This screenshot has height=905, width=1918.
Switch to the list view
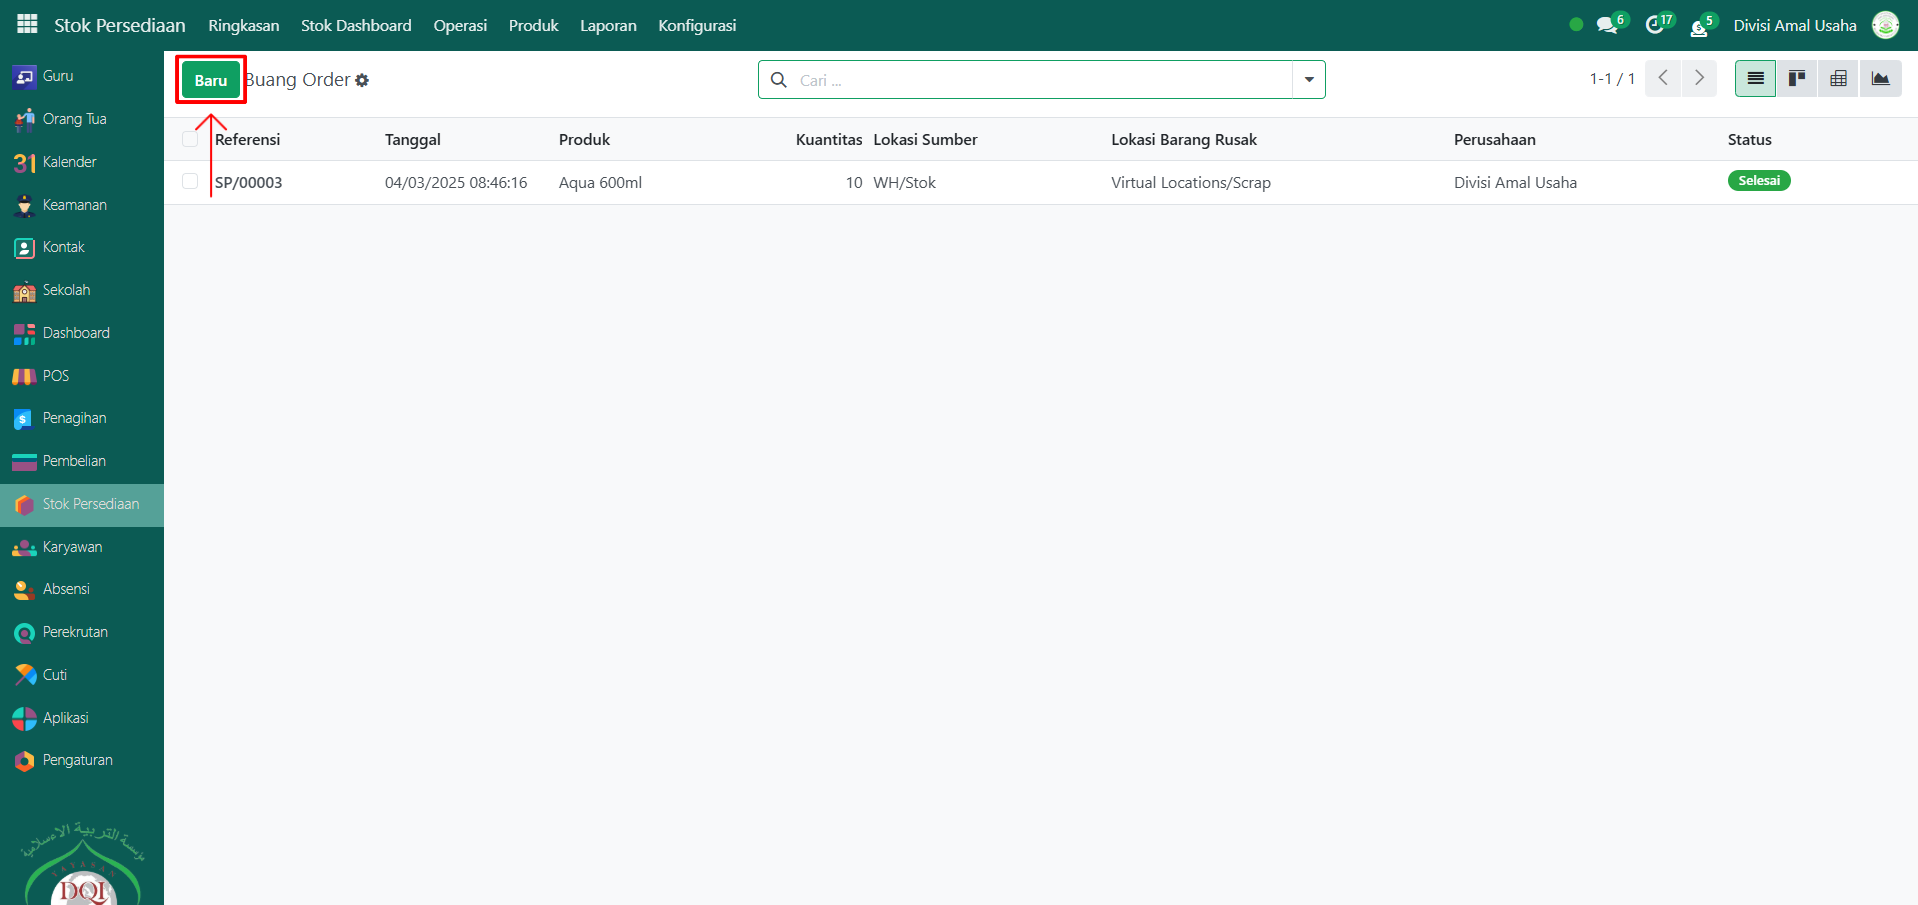click(1755, 79)
